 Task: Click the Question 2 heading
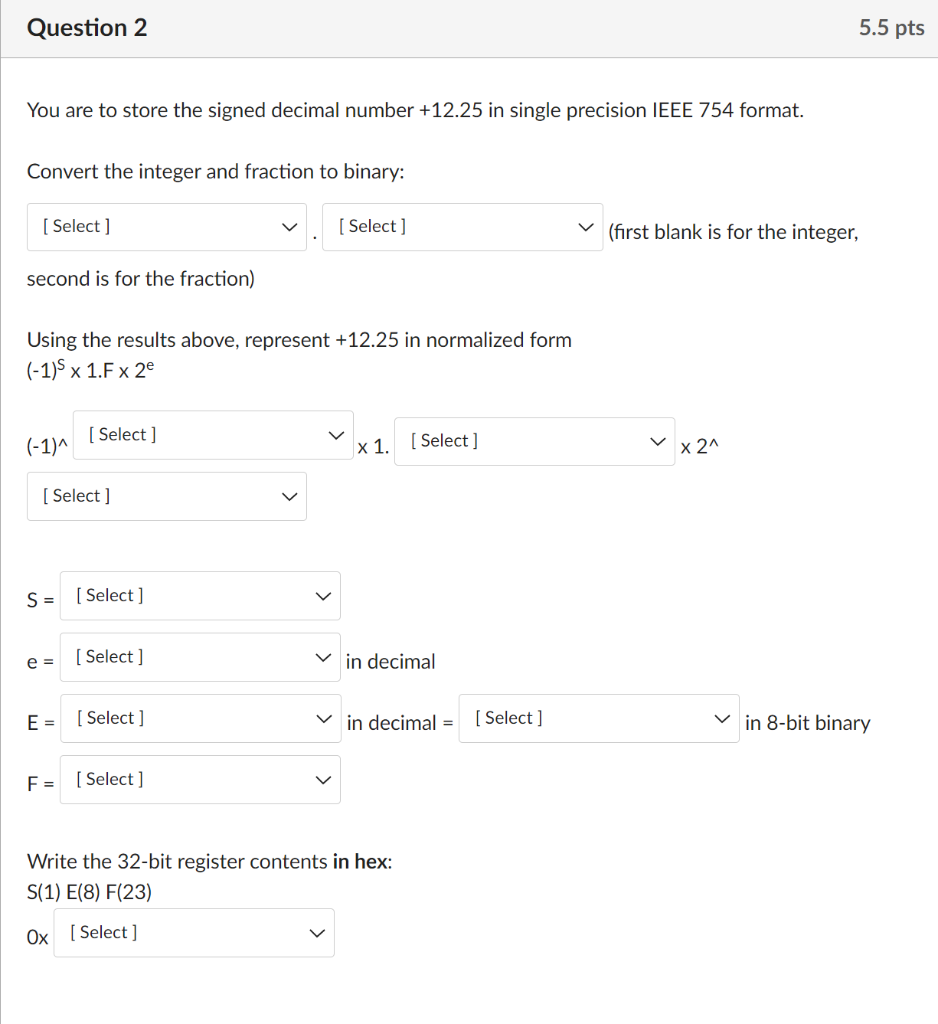click(x=86, y=28)
